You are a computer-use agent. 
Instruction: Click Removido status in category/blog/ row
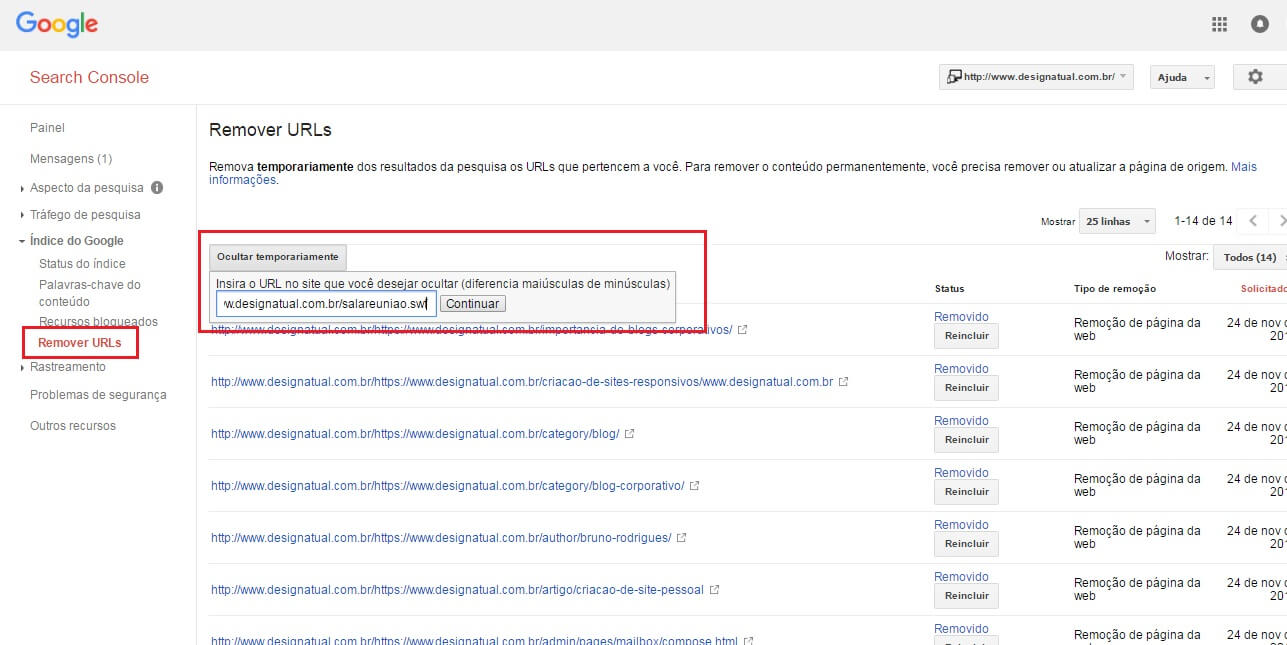961,421
